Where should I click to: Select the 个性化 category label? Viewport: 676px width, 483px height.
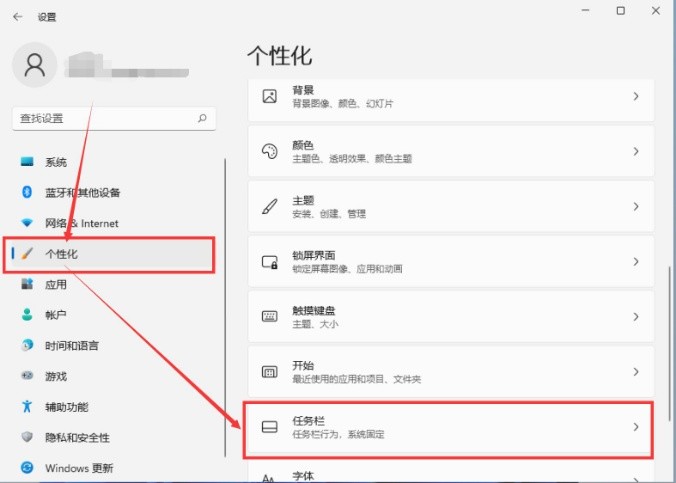(61, 254)
